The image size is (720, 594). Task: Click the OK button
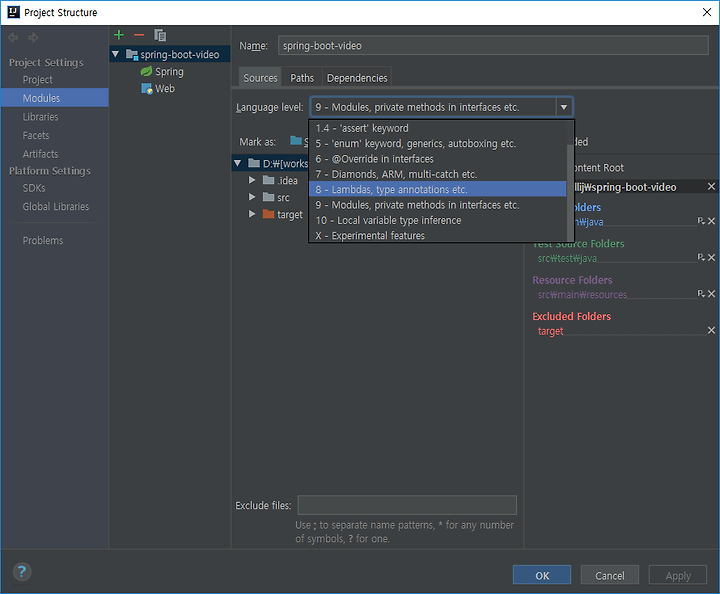pyautogui.click(x=542, y=575)
